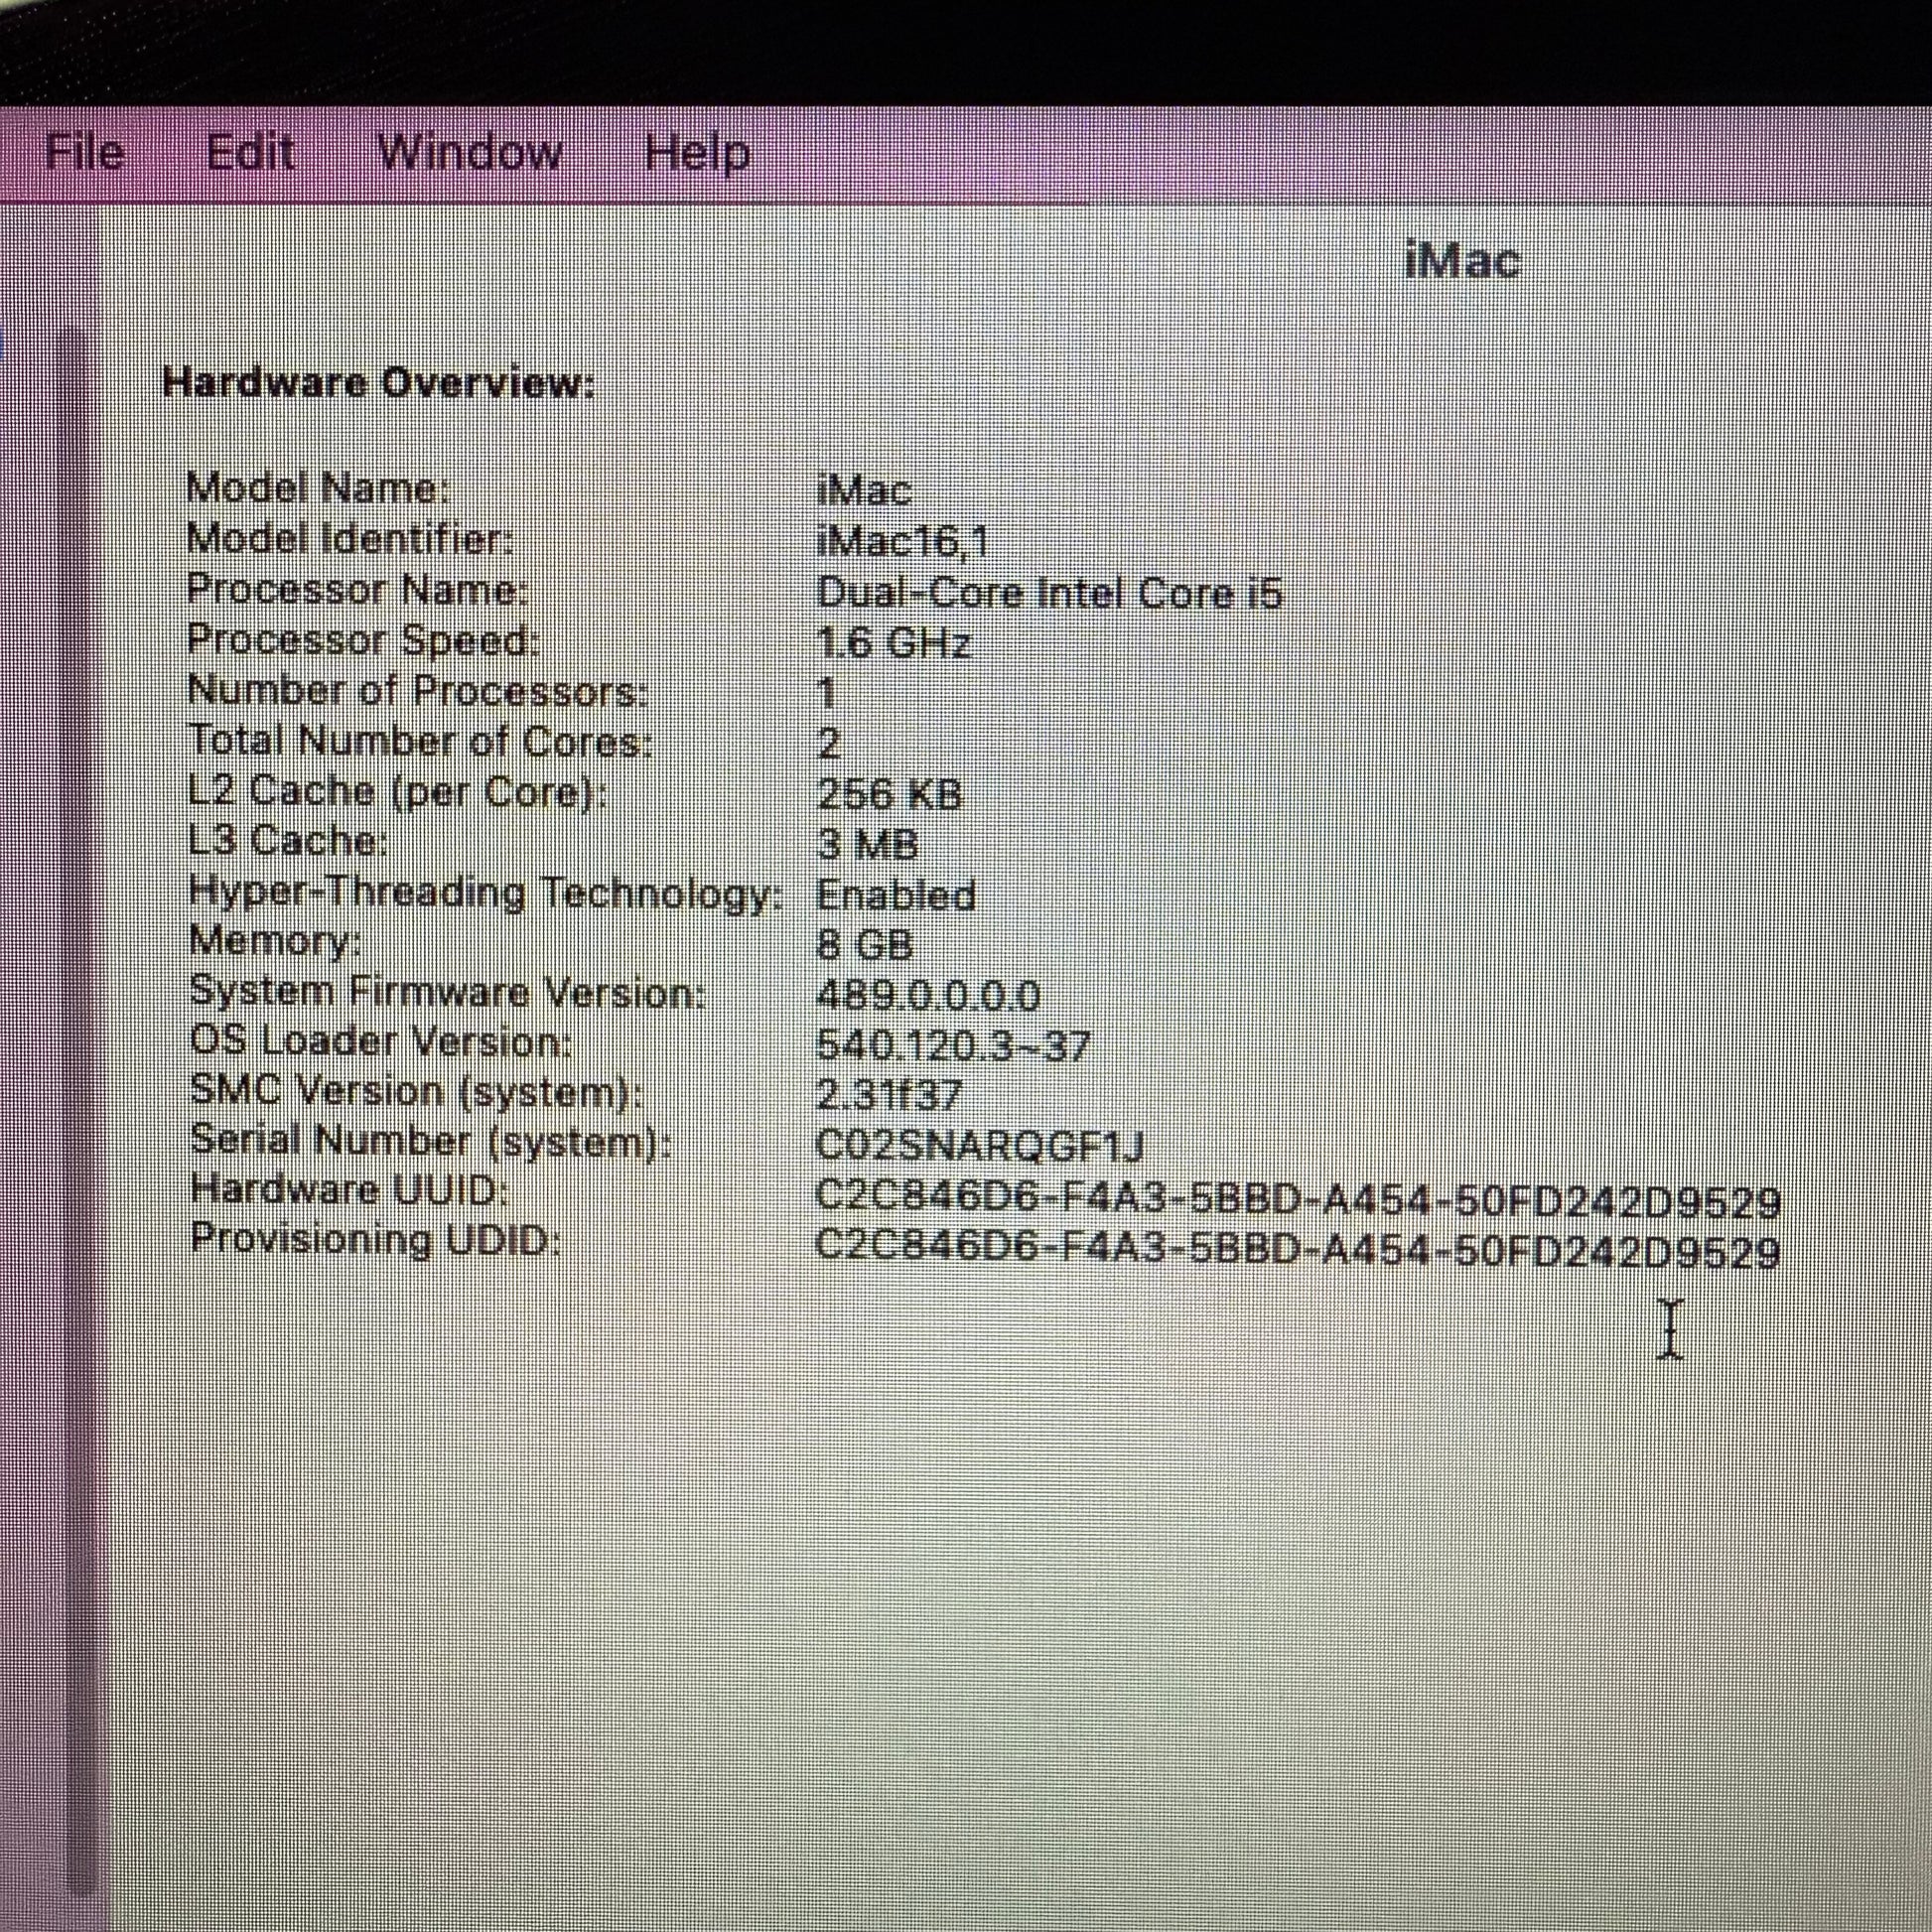The width and height of the screenshot is (1932, 1932).
Task: Click the L3 Cache label
Action: (x=288, y=841)
